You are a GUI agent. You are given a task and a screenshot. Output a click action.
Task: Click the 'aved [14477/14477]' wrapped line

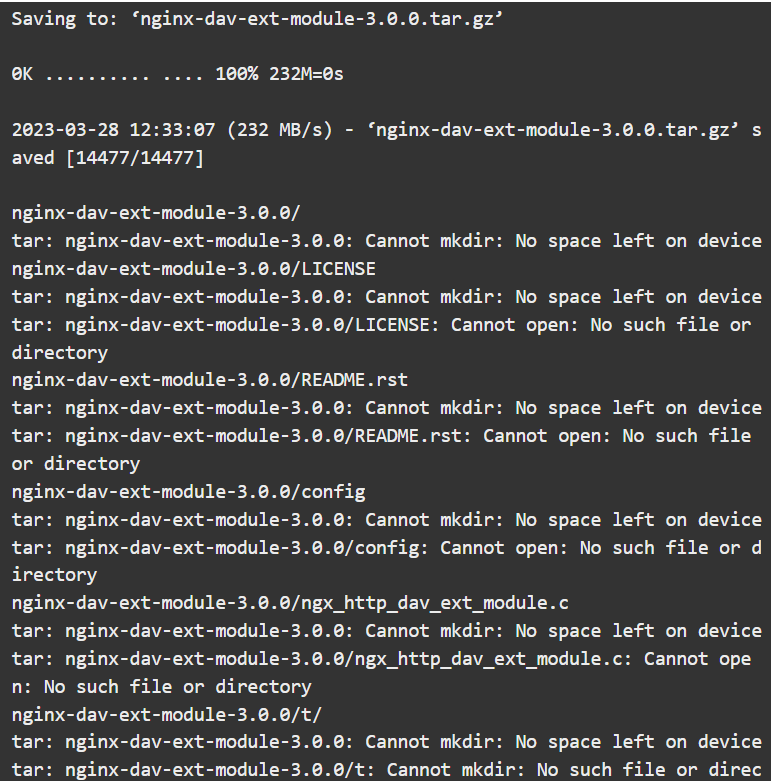pyautogui.click(x=108, y=158)
